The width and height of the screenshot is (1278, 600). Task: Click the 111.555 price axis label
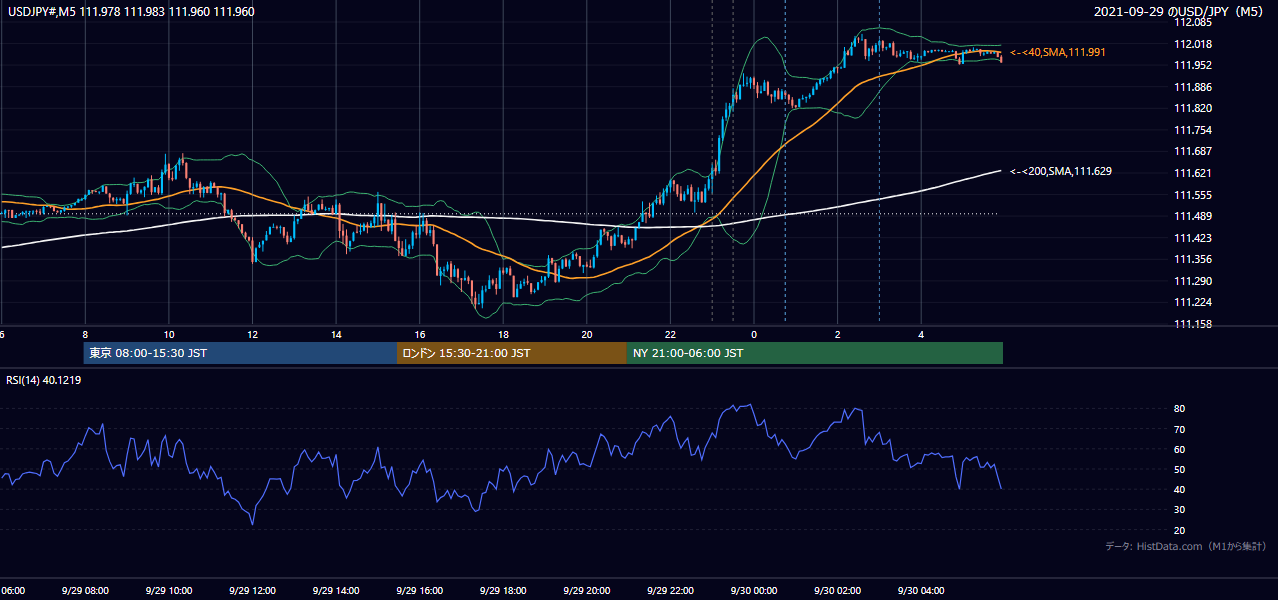(x=1193, y=195)
